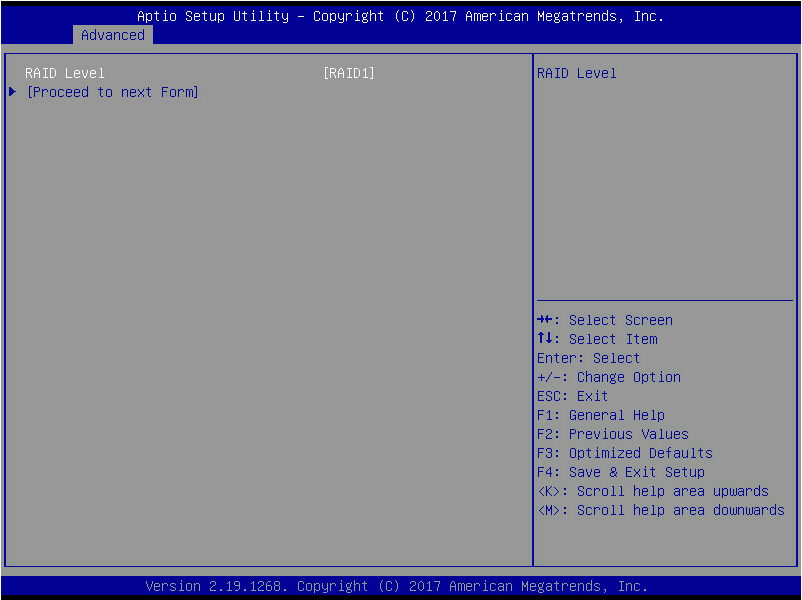Click the up-down arrows icon for Select Item
Image resolution: width=802 pixels, height=600 pixels.
coord(545,338)
